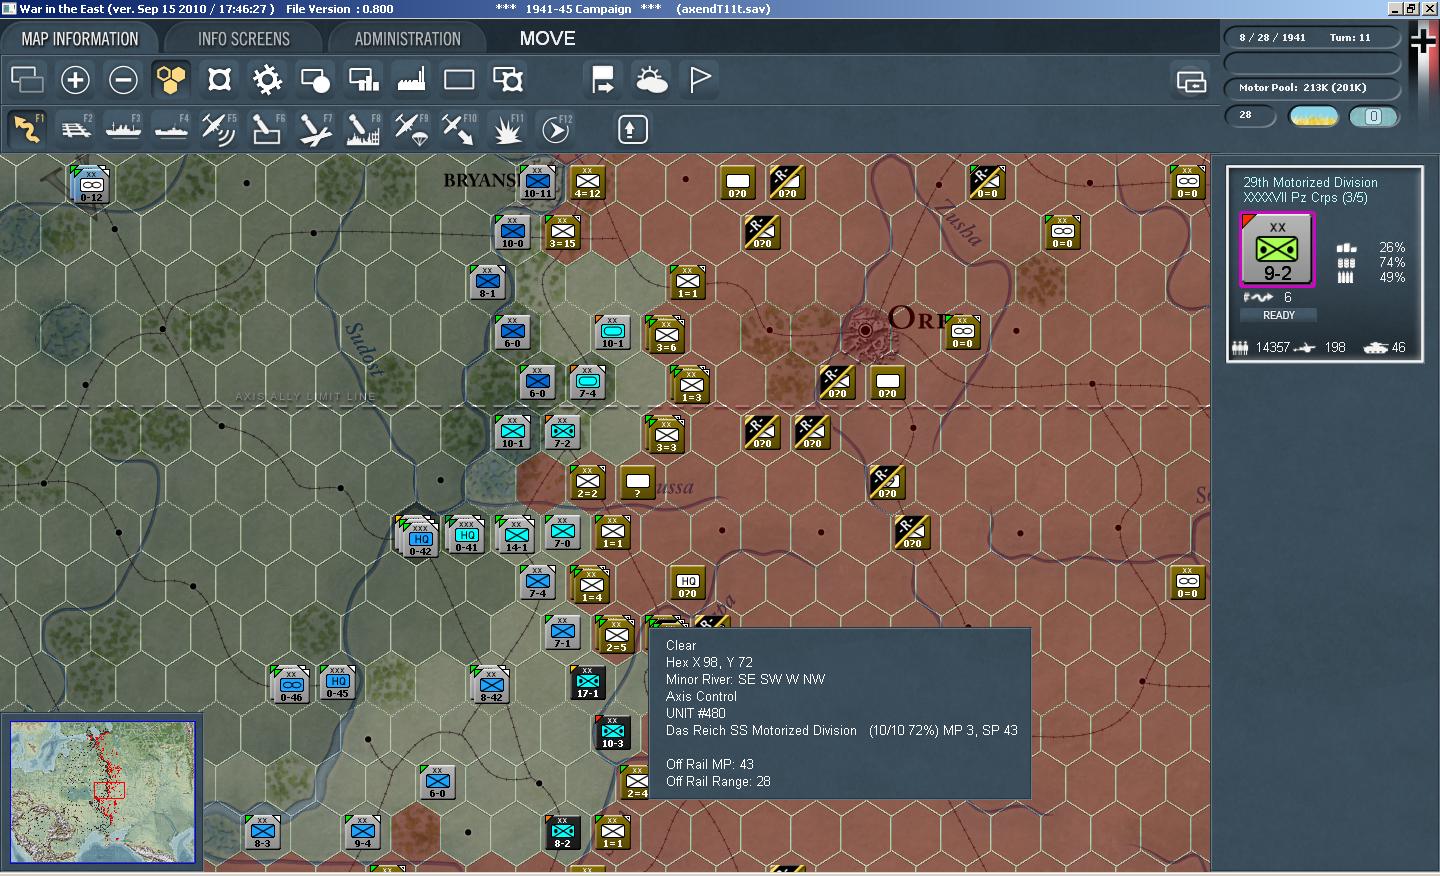The image size is (1440, 876).
Task: Select the F2 rail movement mode
Action: 75,129
